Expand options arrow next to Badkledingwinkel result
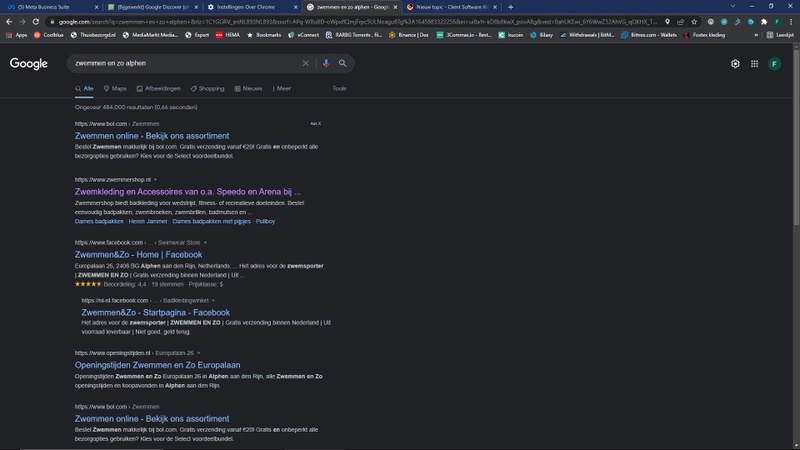 point(213,301)
